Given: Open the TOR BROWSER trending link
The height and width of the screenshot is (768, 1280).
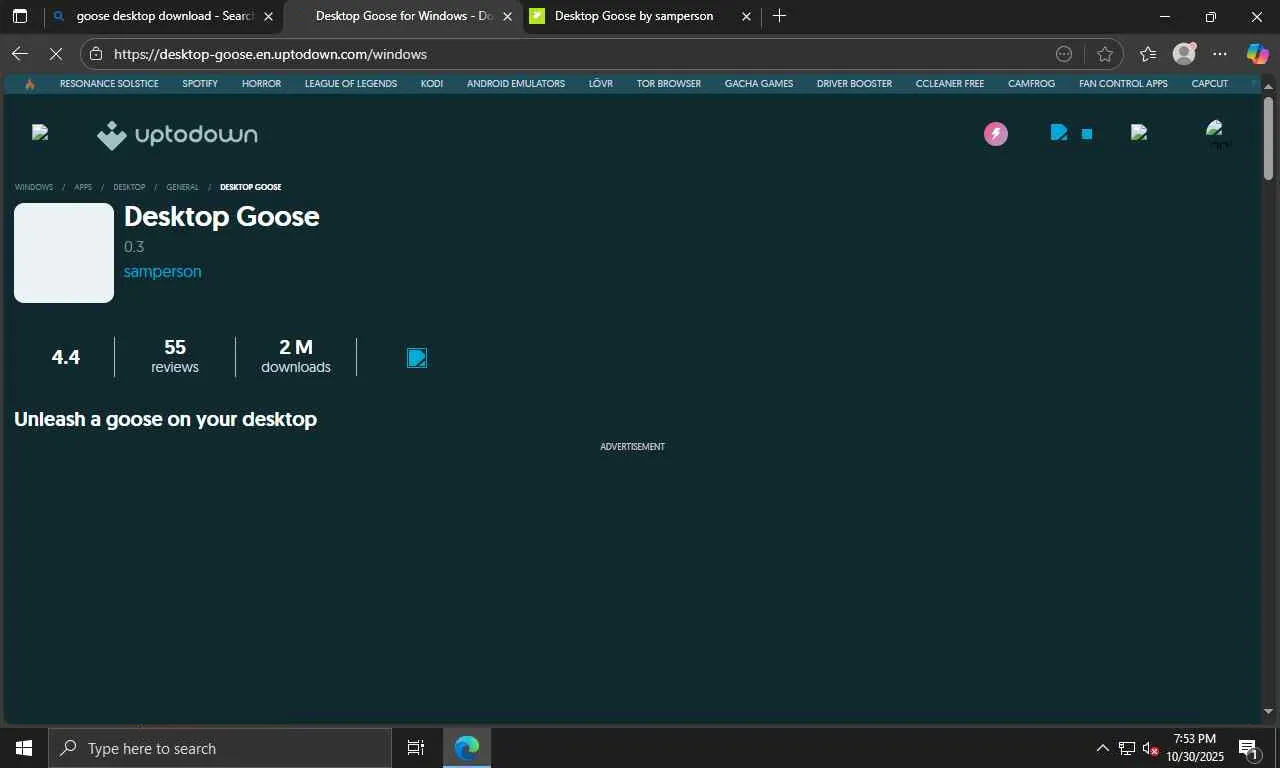Looking at the screenshot, I should 669,84.
